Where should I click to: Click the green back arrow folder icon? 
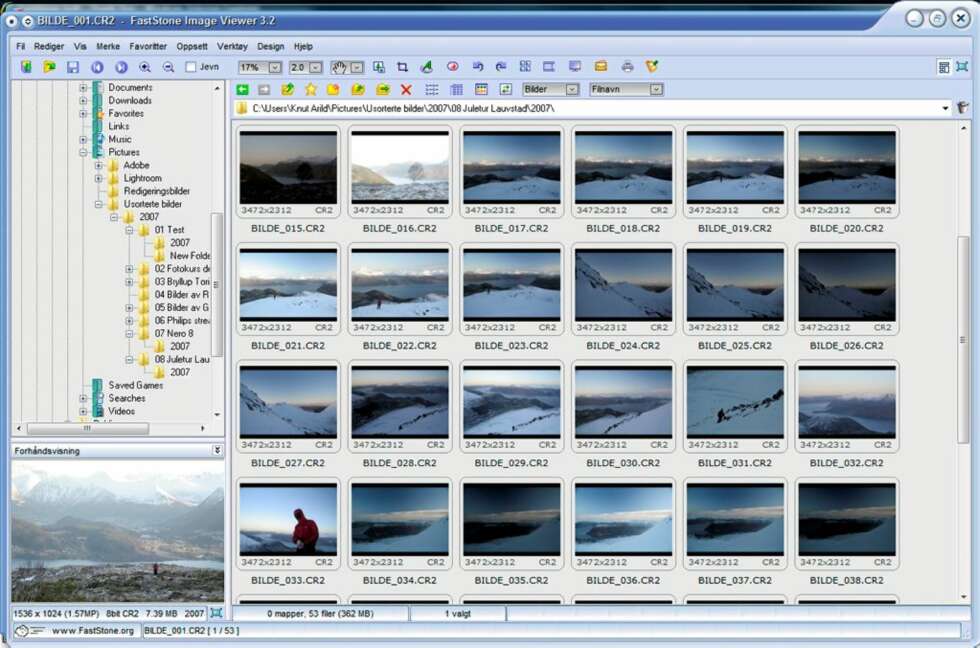(242, 90)
